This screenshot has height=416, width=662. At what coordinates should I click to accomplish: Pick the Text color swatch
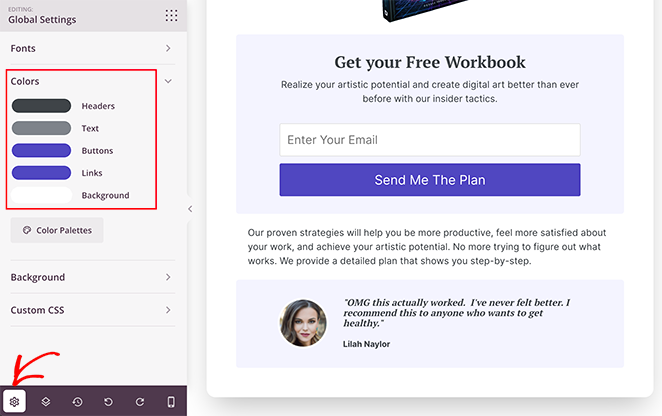(x=41, y=128)
